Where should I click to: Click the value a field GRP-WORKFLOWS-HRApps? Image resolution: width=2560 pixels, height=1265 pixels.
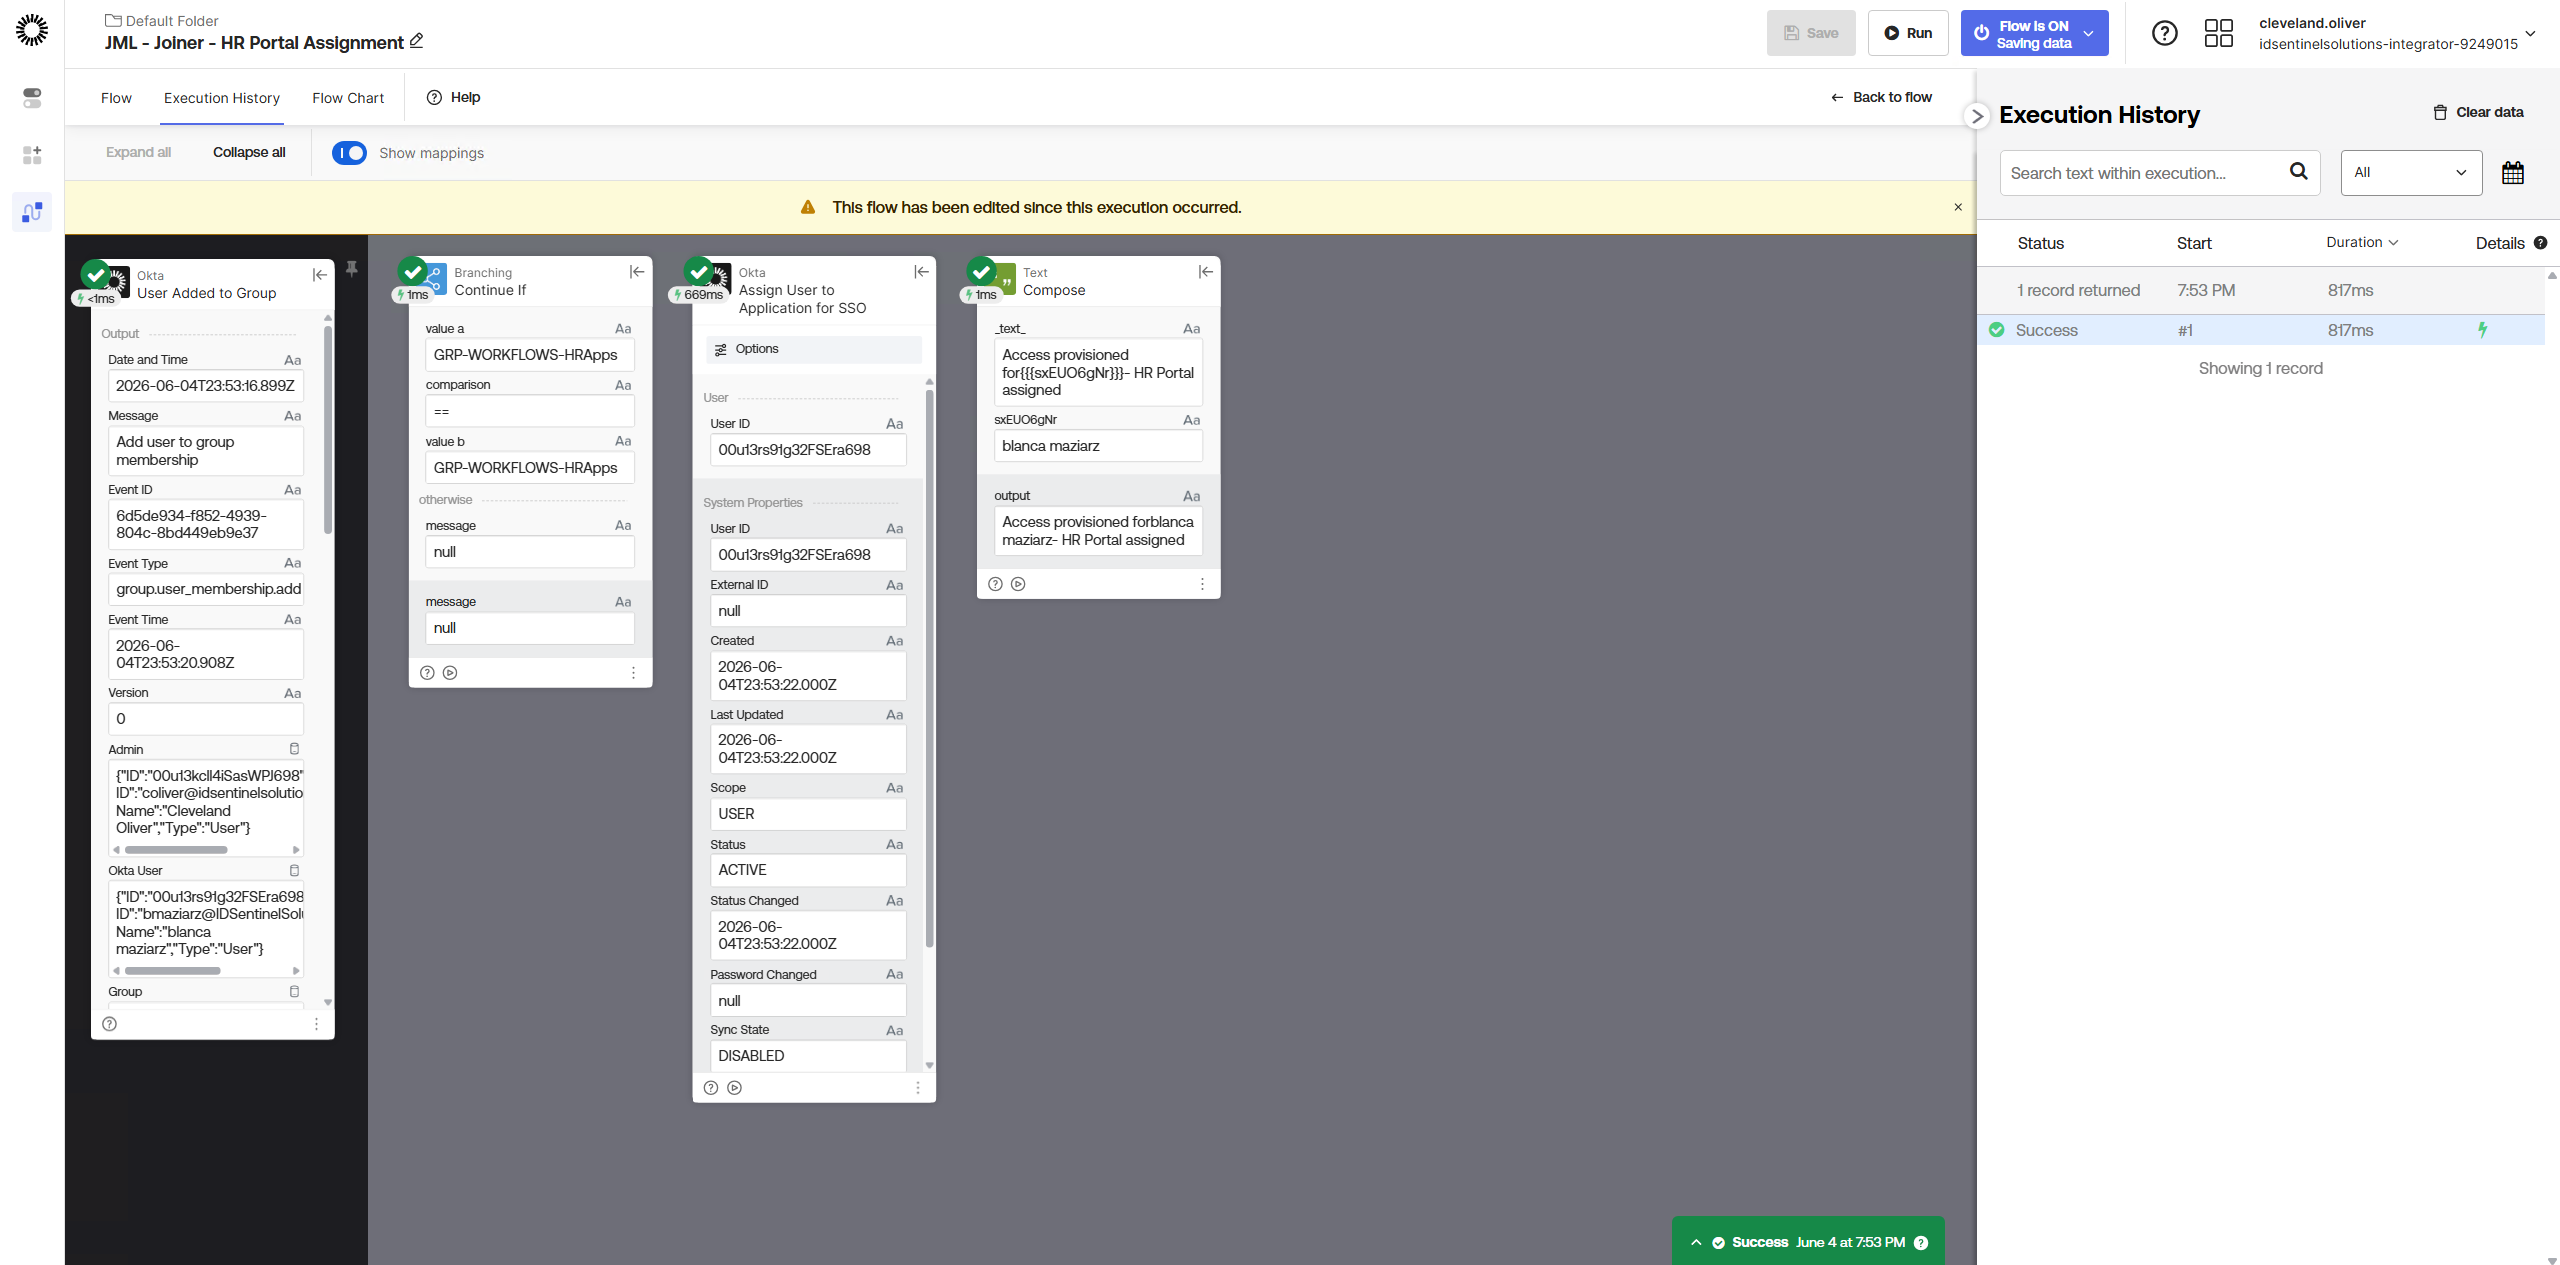[530, 355]
